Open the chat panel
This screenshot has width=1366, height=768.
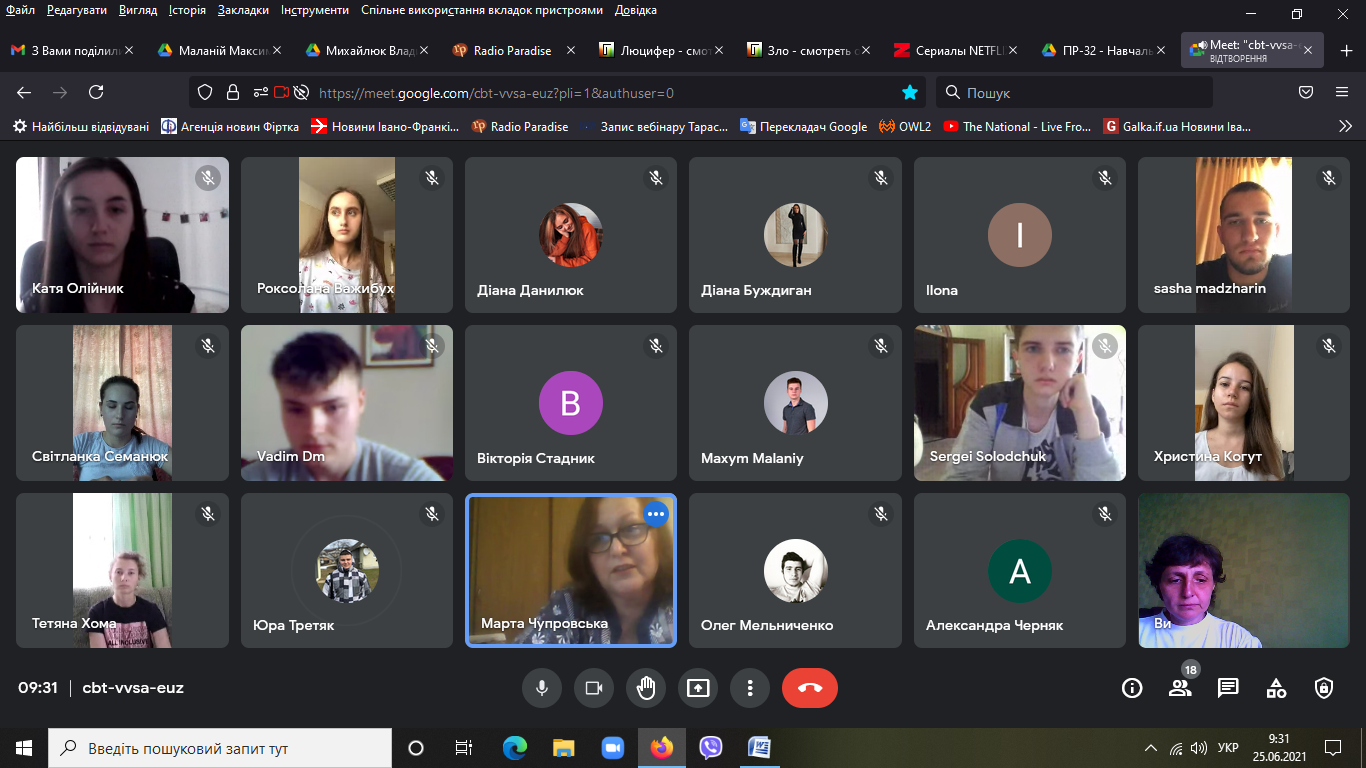click(x=1228, y=688)
